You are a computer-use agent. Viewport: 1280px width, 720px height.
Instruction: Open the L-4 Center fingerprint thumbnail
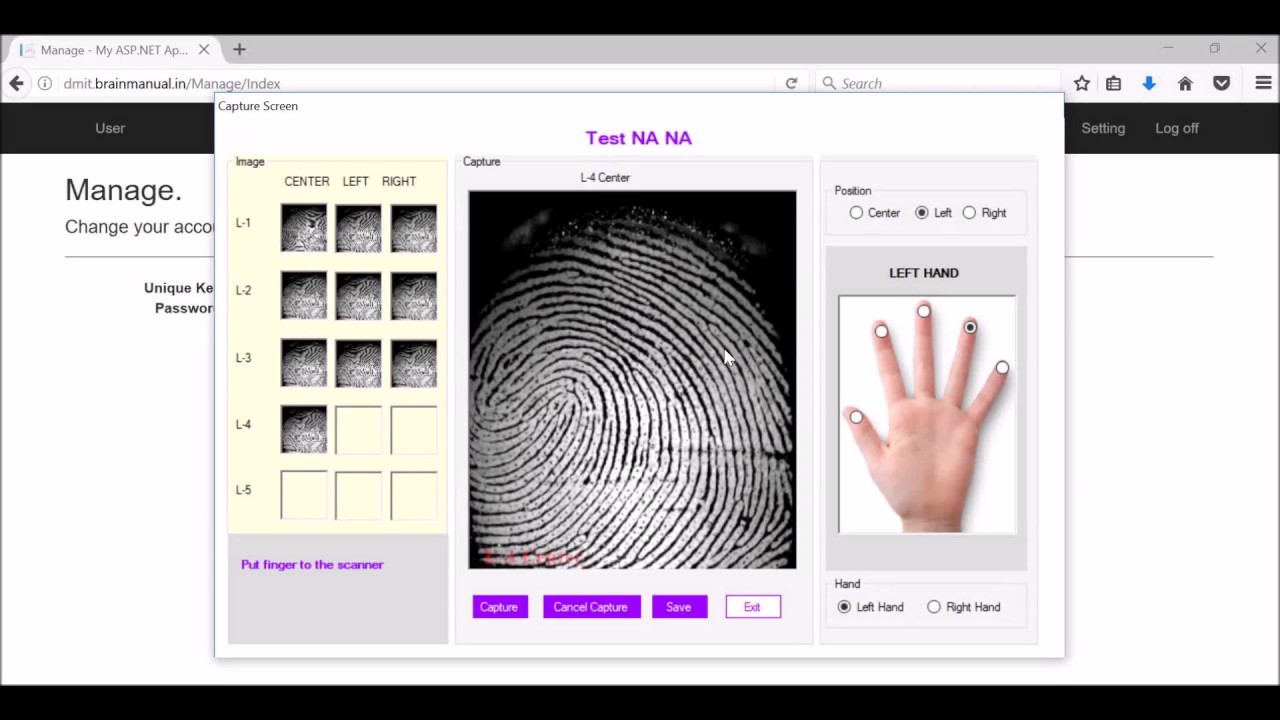point(304,429)
